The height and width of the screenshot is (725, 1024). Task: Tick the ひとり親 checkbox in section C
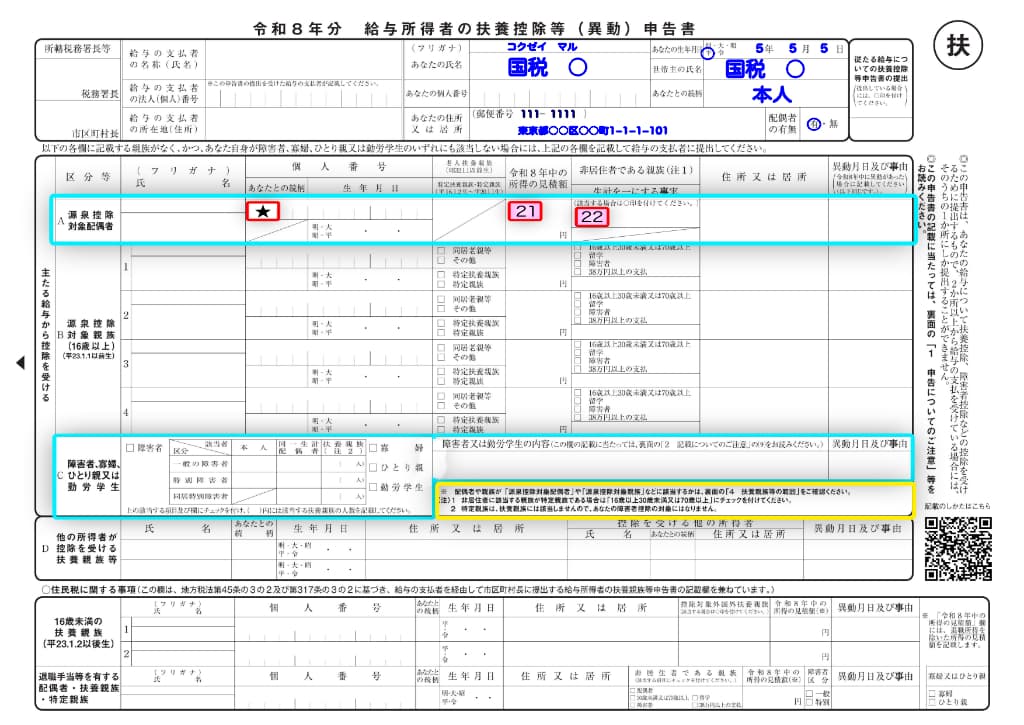[x=372, y=467]
